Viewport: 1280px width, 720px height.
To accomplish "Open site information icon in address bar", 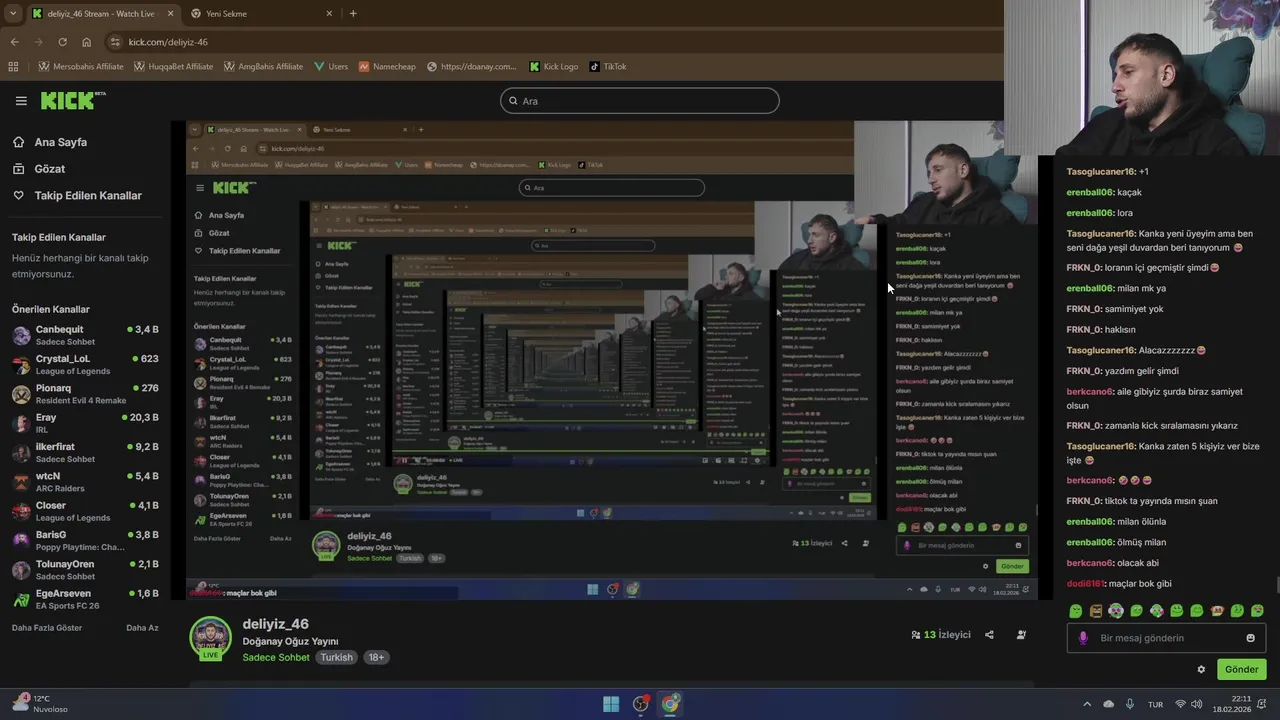I will (115, 42).
